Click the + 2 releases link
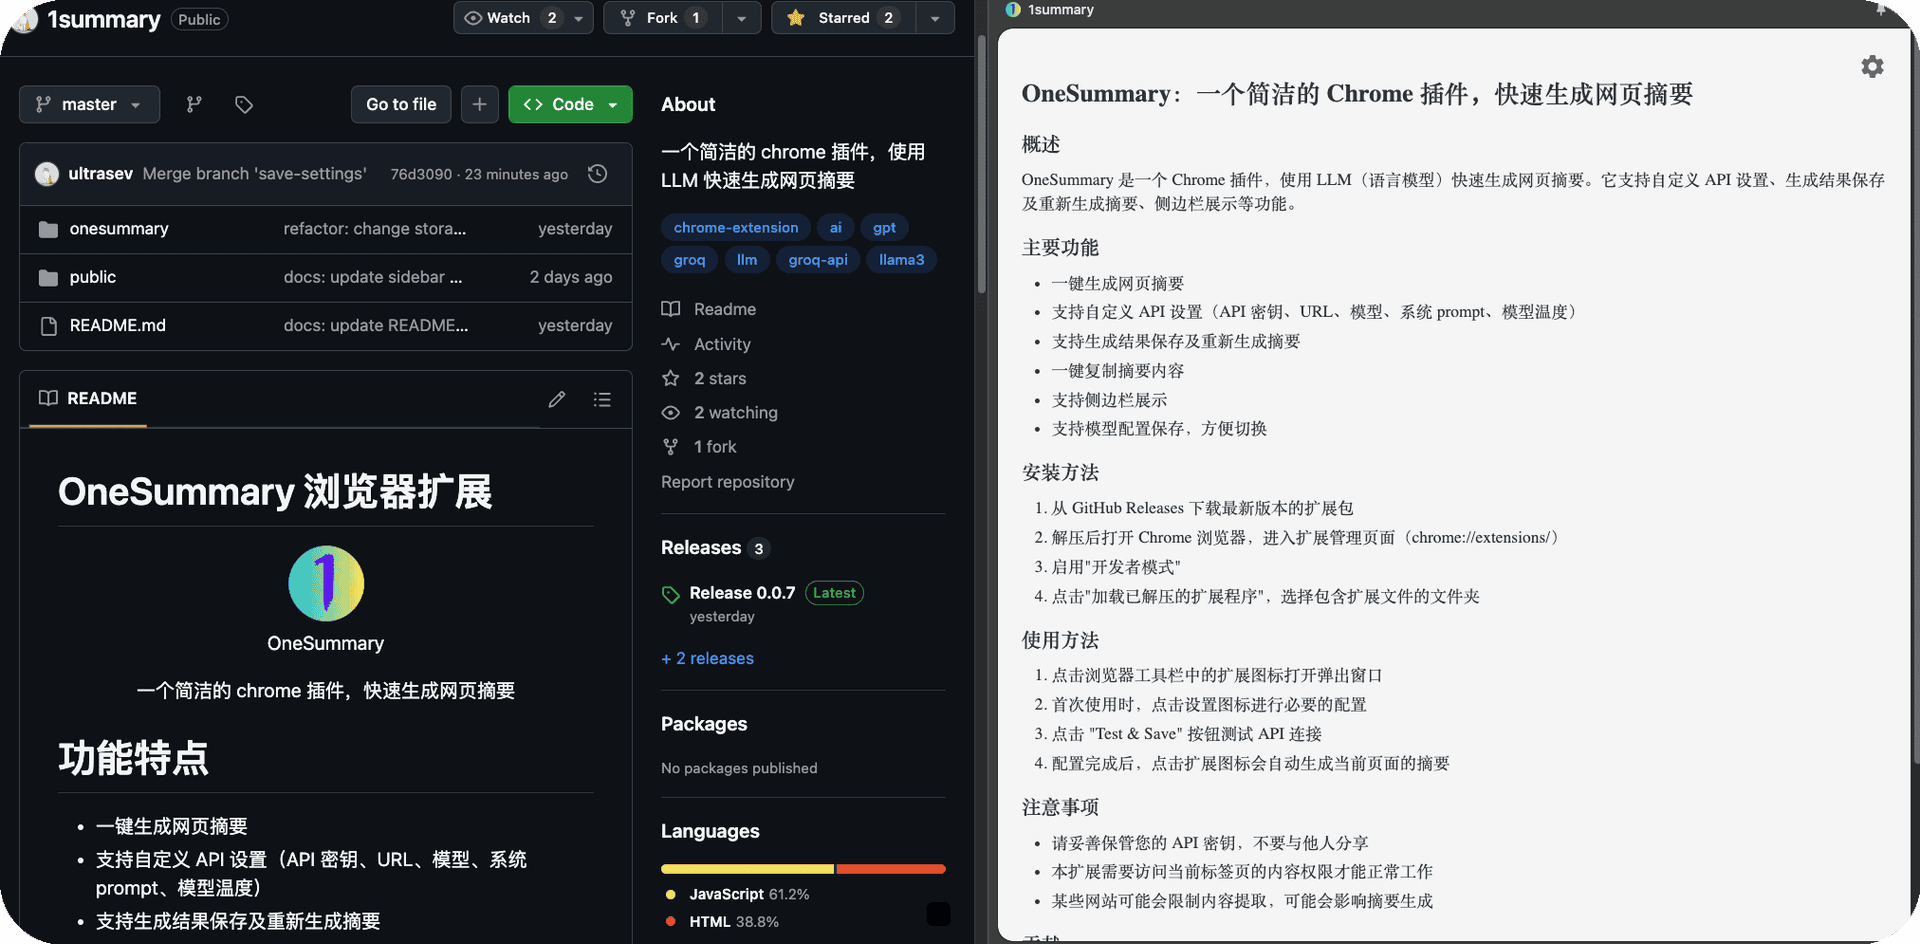This screenshot has height=944, width=1920. 707,658
